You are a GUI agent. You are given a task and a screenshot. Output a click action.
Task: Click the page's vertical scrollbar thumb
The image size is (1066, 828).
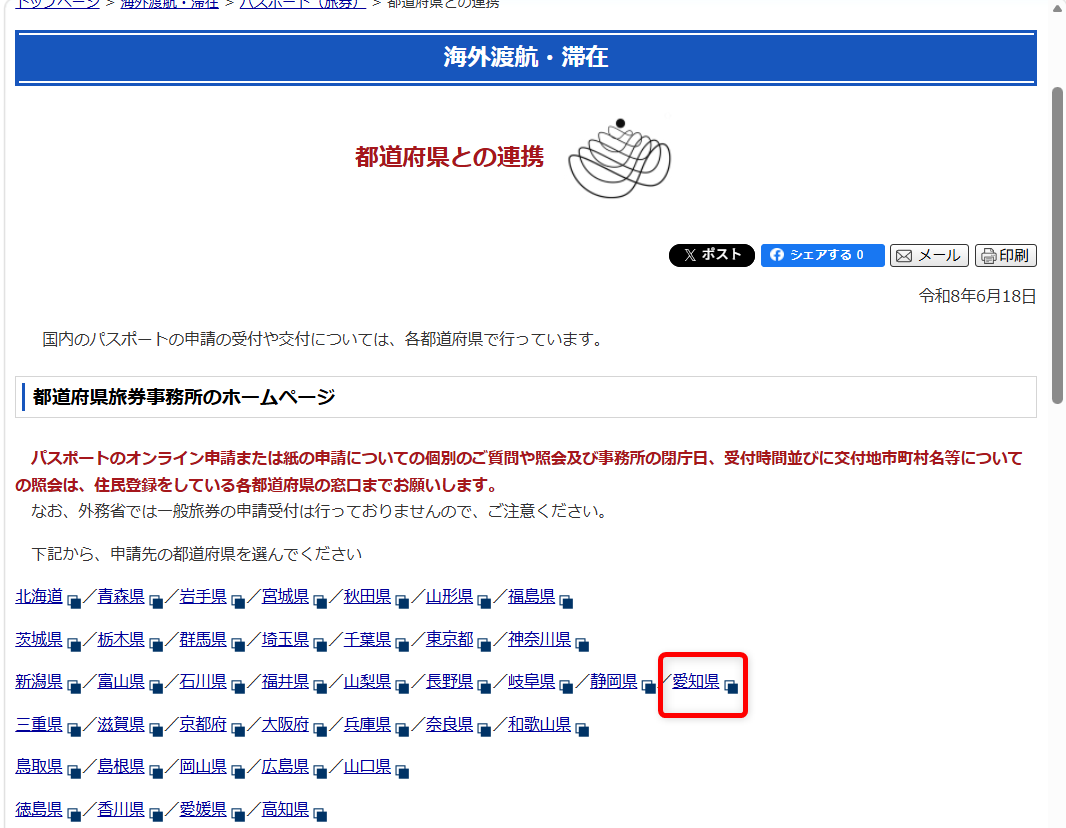point(1057,246)
